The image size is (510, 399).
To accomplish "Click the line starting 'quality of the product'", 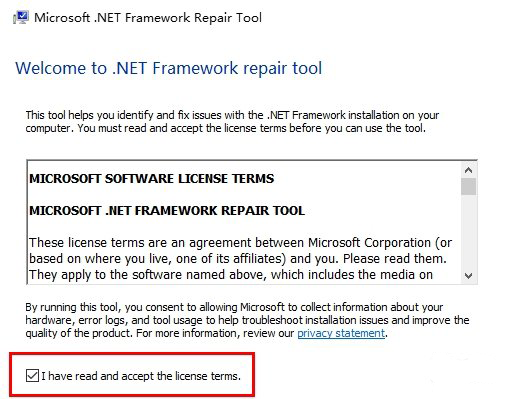I will pyautogui.click(x=206, y=333).
